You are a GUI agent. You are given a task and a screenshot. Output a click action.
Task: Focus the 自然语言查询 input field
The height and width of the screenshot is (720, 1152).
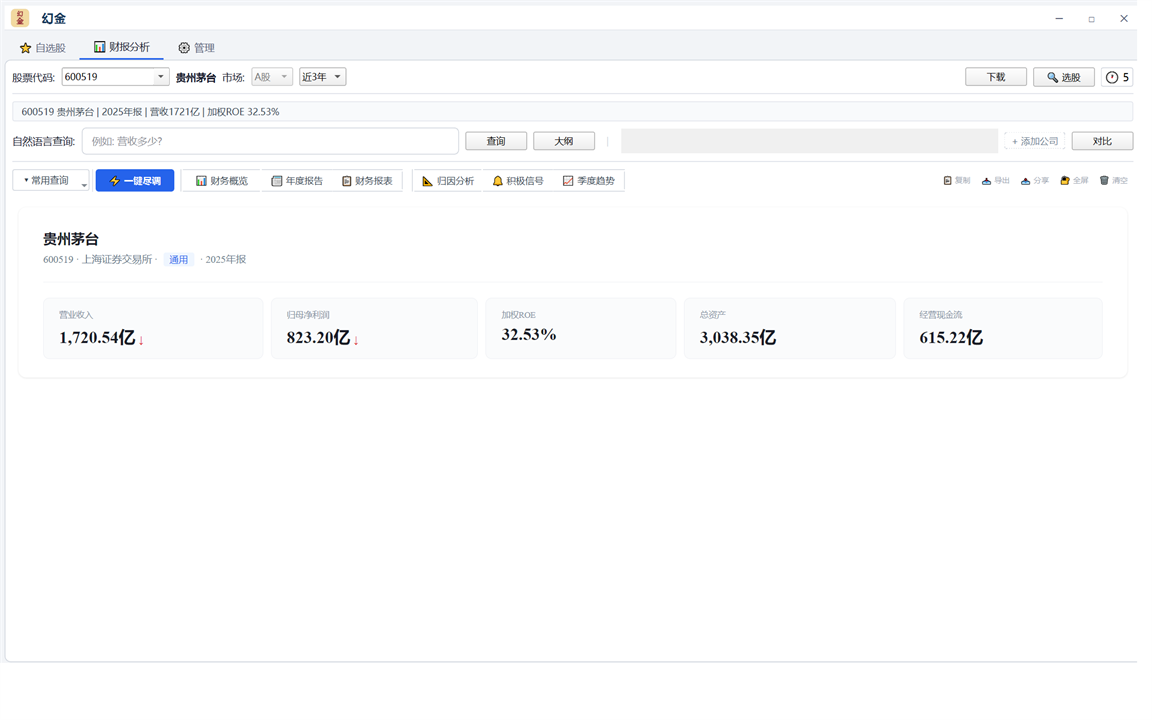[x=270, y=141]
